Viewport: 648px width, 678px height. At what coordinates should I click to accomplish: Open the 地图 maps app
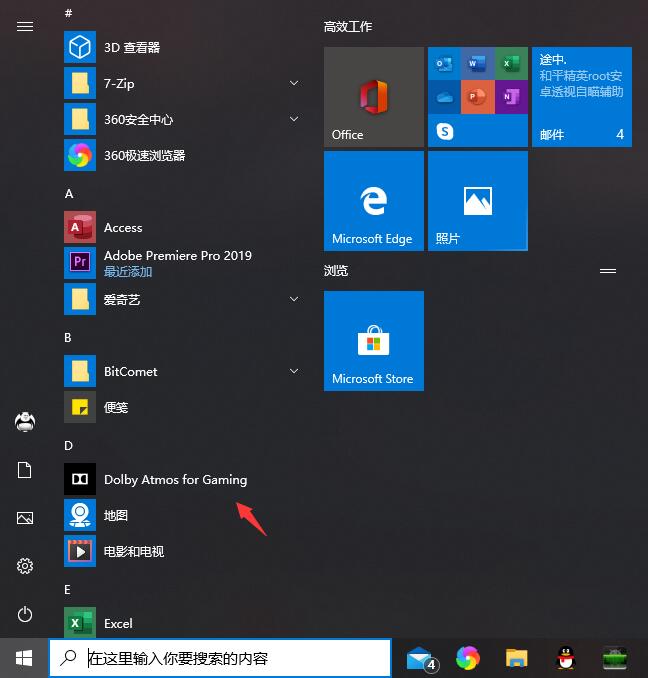click(116, 515)
